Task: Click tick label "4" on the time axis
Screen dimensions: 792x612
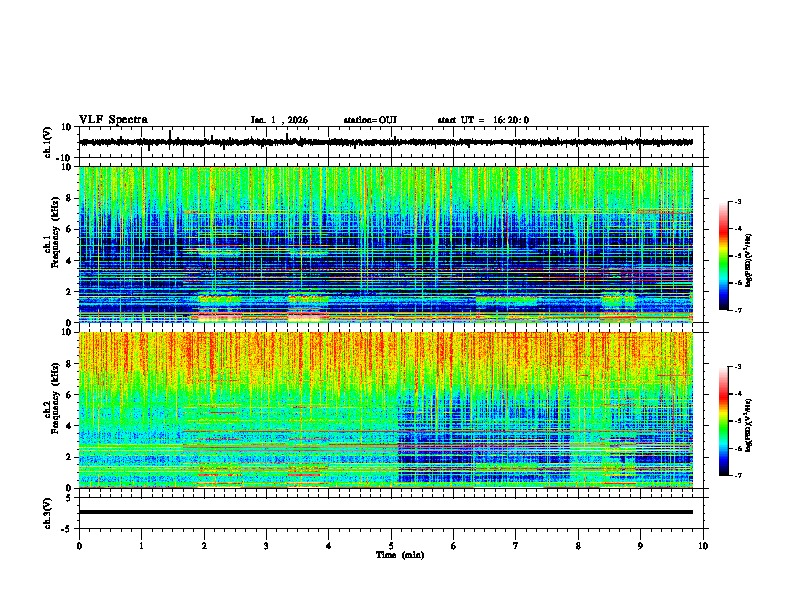Action: 329,546
